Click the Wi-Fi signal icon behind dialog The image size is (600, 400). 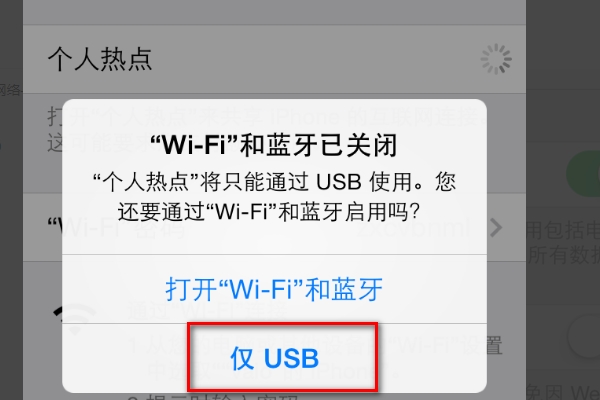click(x=75, y=320)
